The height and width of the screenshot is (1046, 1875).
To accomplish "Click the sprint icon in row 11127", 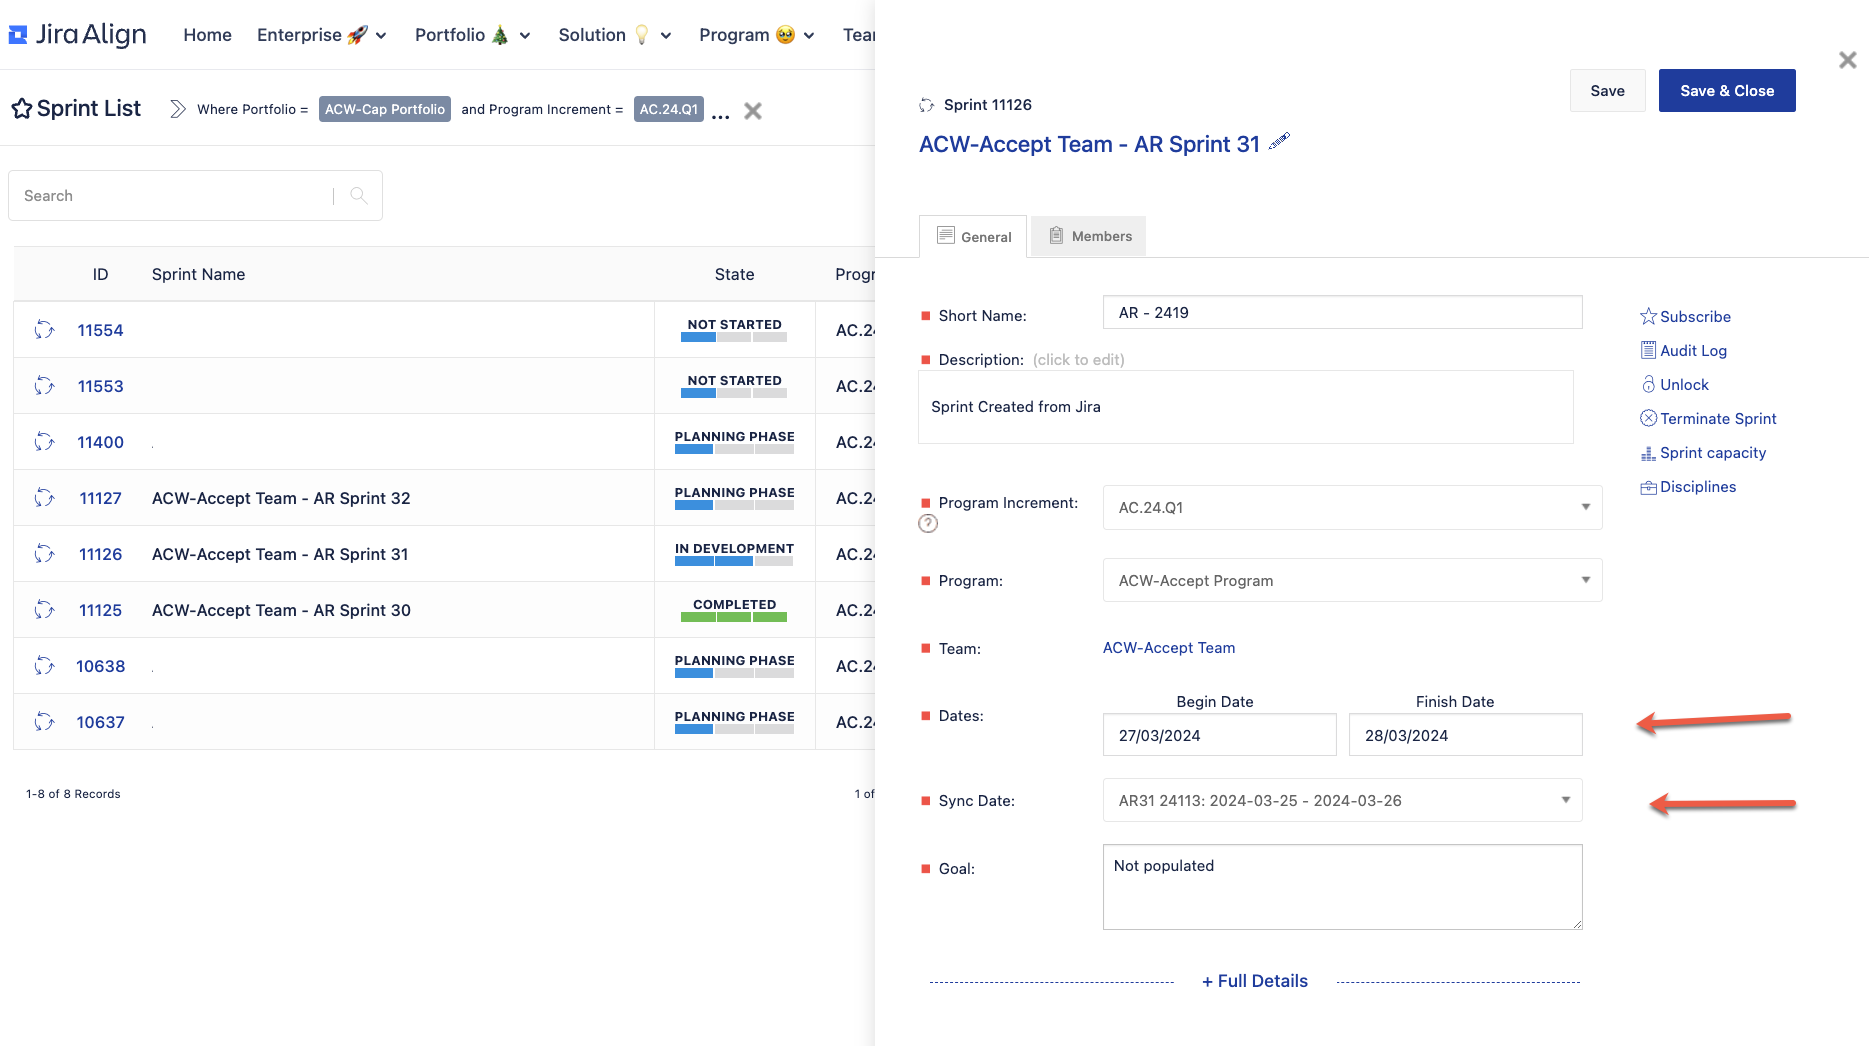I will coord(44,498).
